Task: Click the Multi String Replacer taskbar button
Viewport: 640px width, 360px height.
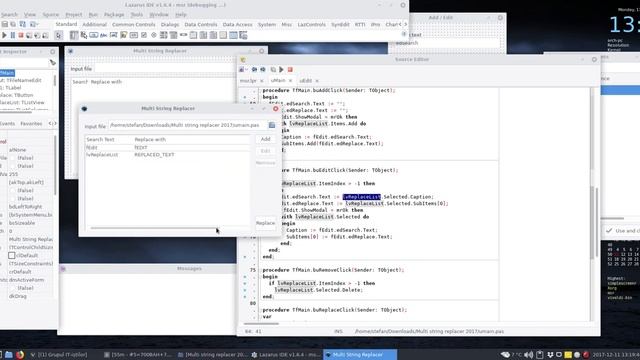Action: (x=360, y=355)
